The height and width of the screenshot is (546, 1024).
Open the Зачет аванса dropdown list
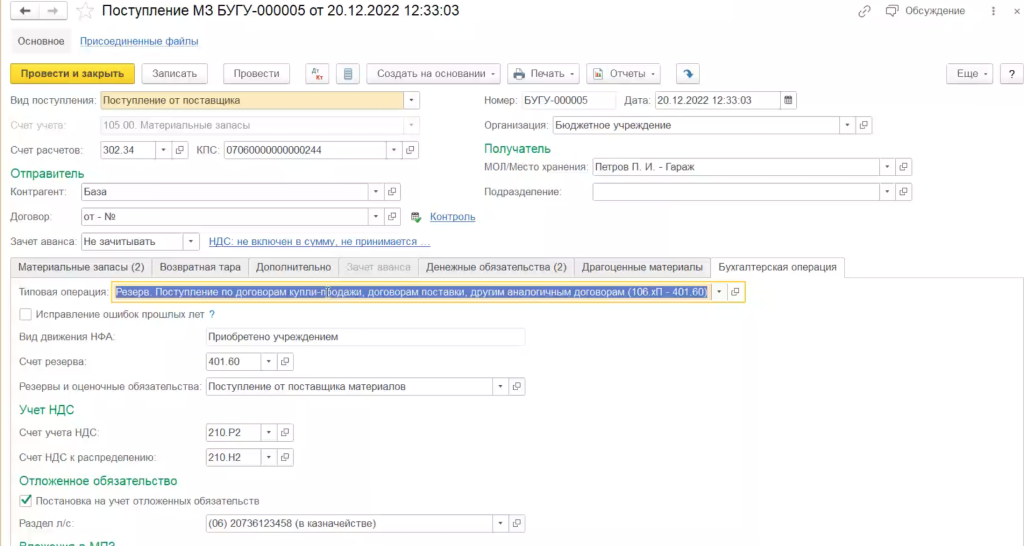190,241
